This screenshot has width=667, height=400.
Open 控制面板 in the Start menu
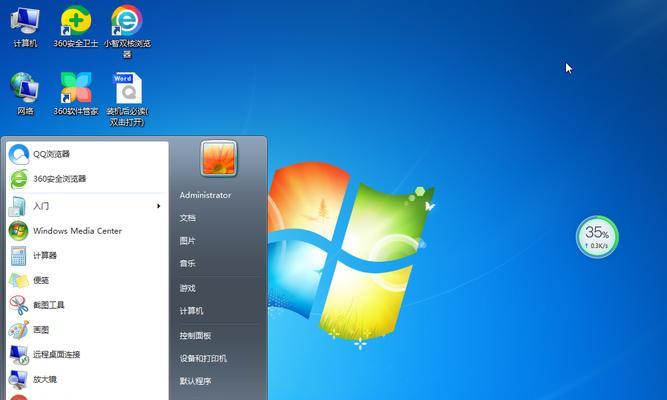[195, 336]
